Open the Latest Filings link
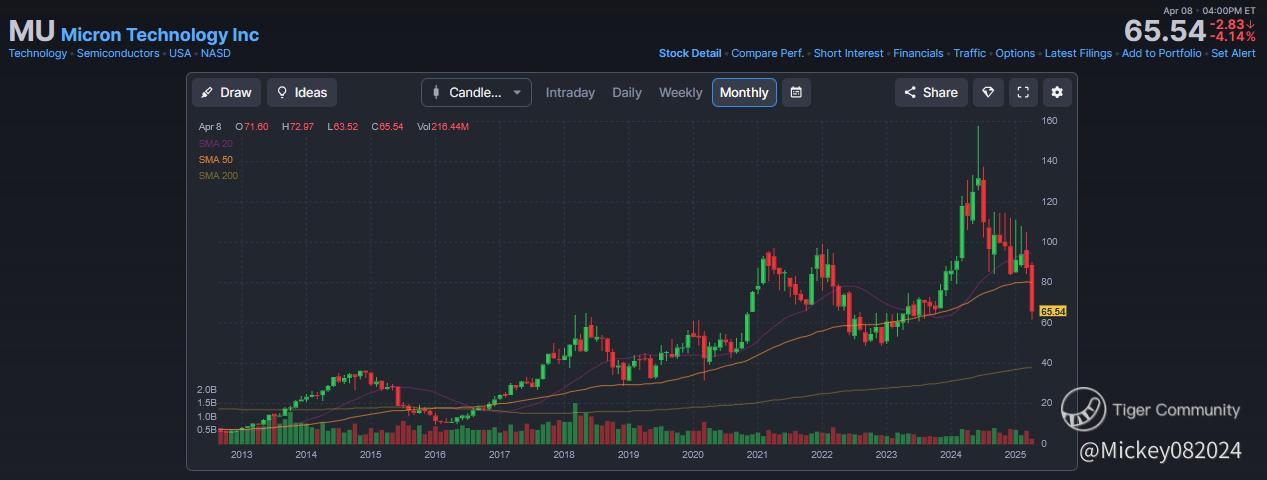The image size is (1267, 480). (1078, 53)
